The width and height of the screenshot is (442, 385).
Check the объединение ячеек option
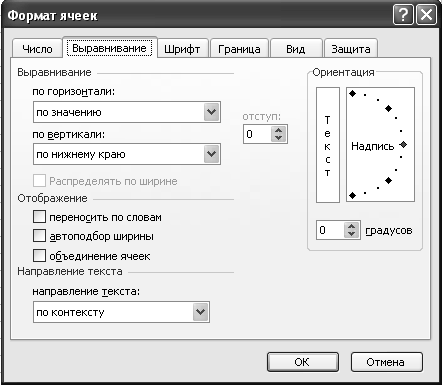39,256
